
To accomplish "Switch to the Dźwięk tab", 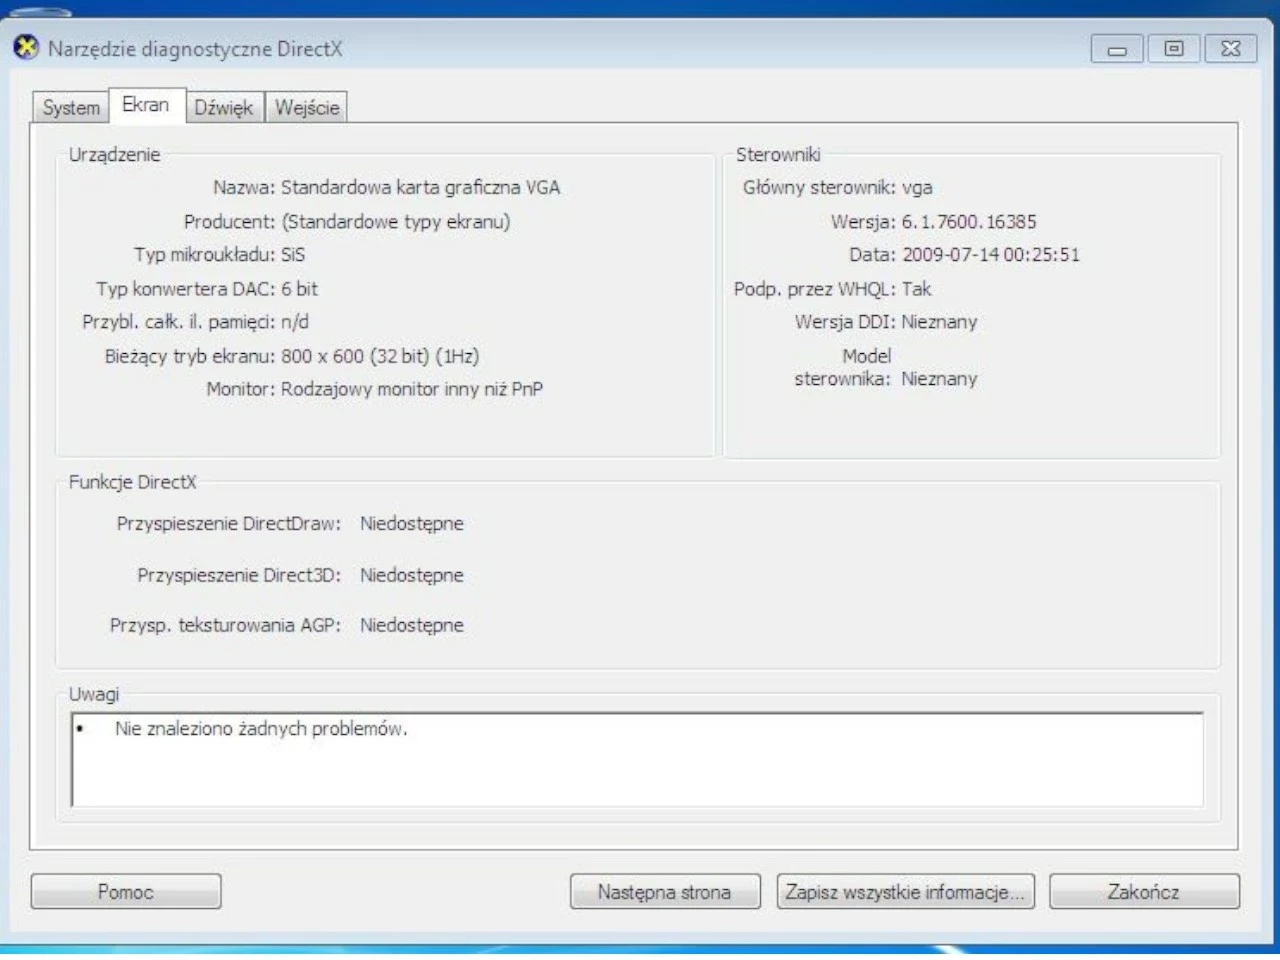I will pyautogui.click(x=225, y=107).
